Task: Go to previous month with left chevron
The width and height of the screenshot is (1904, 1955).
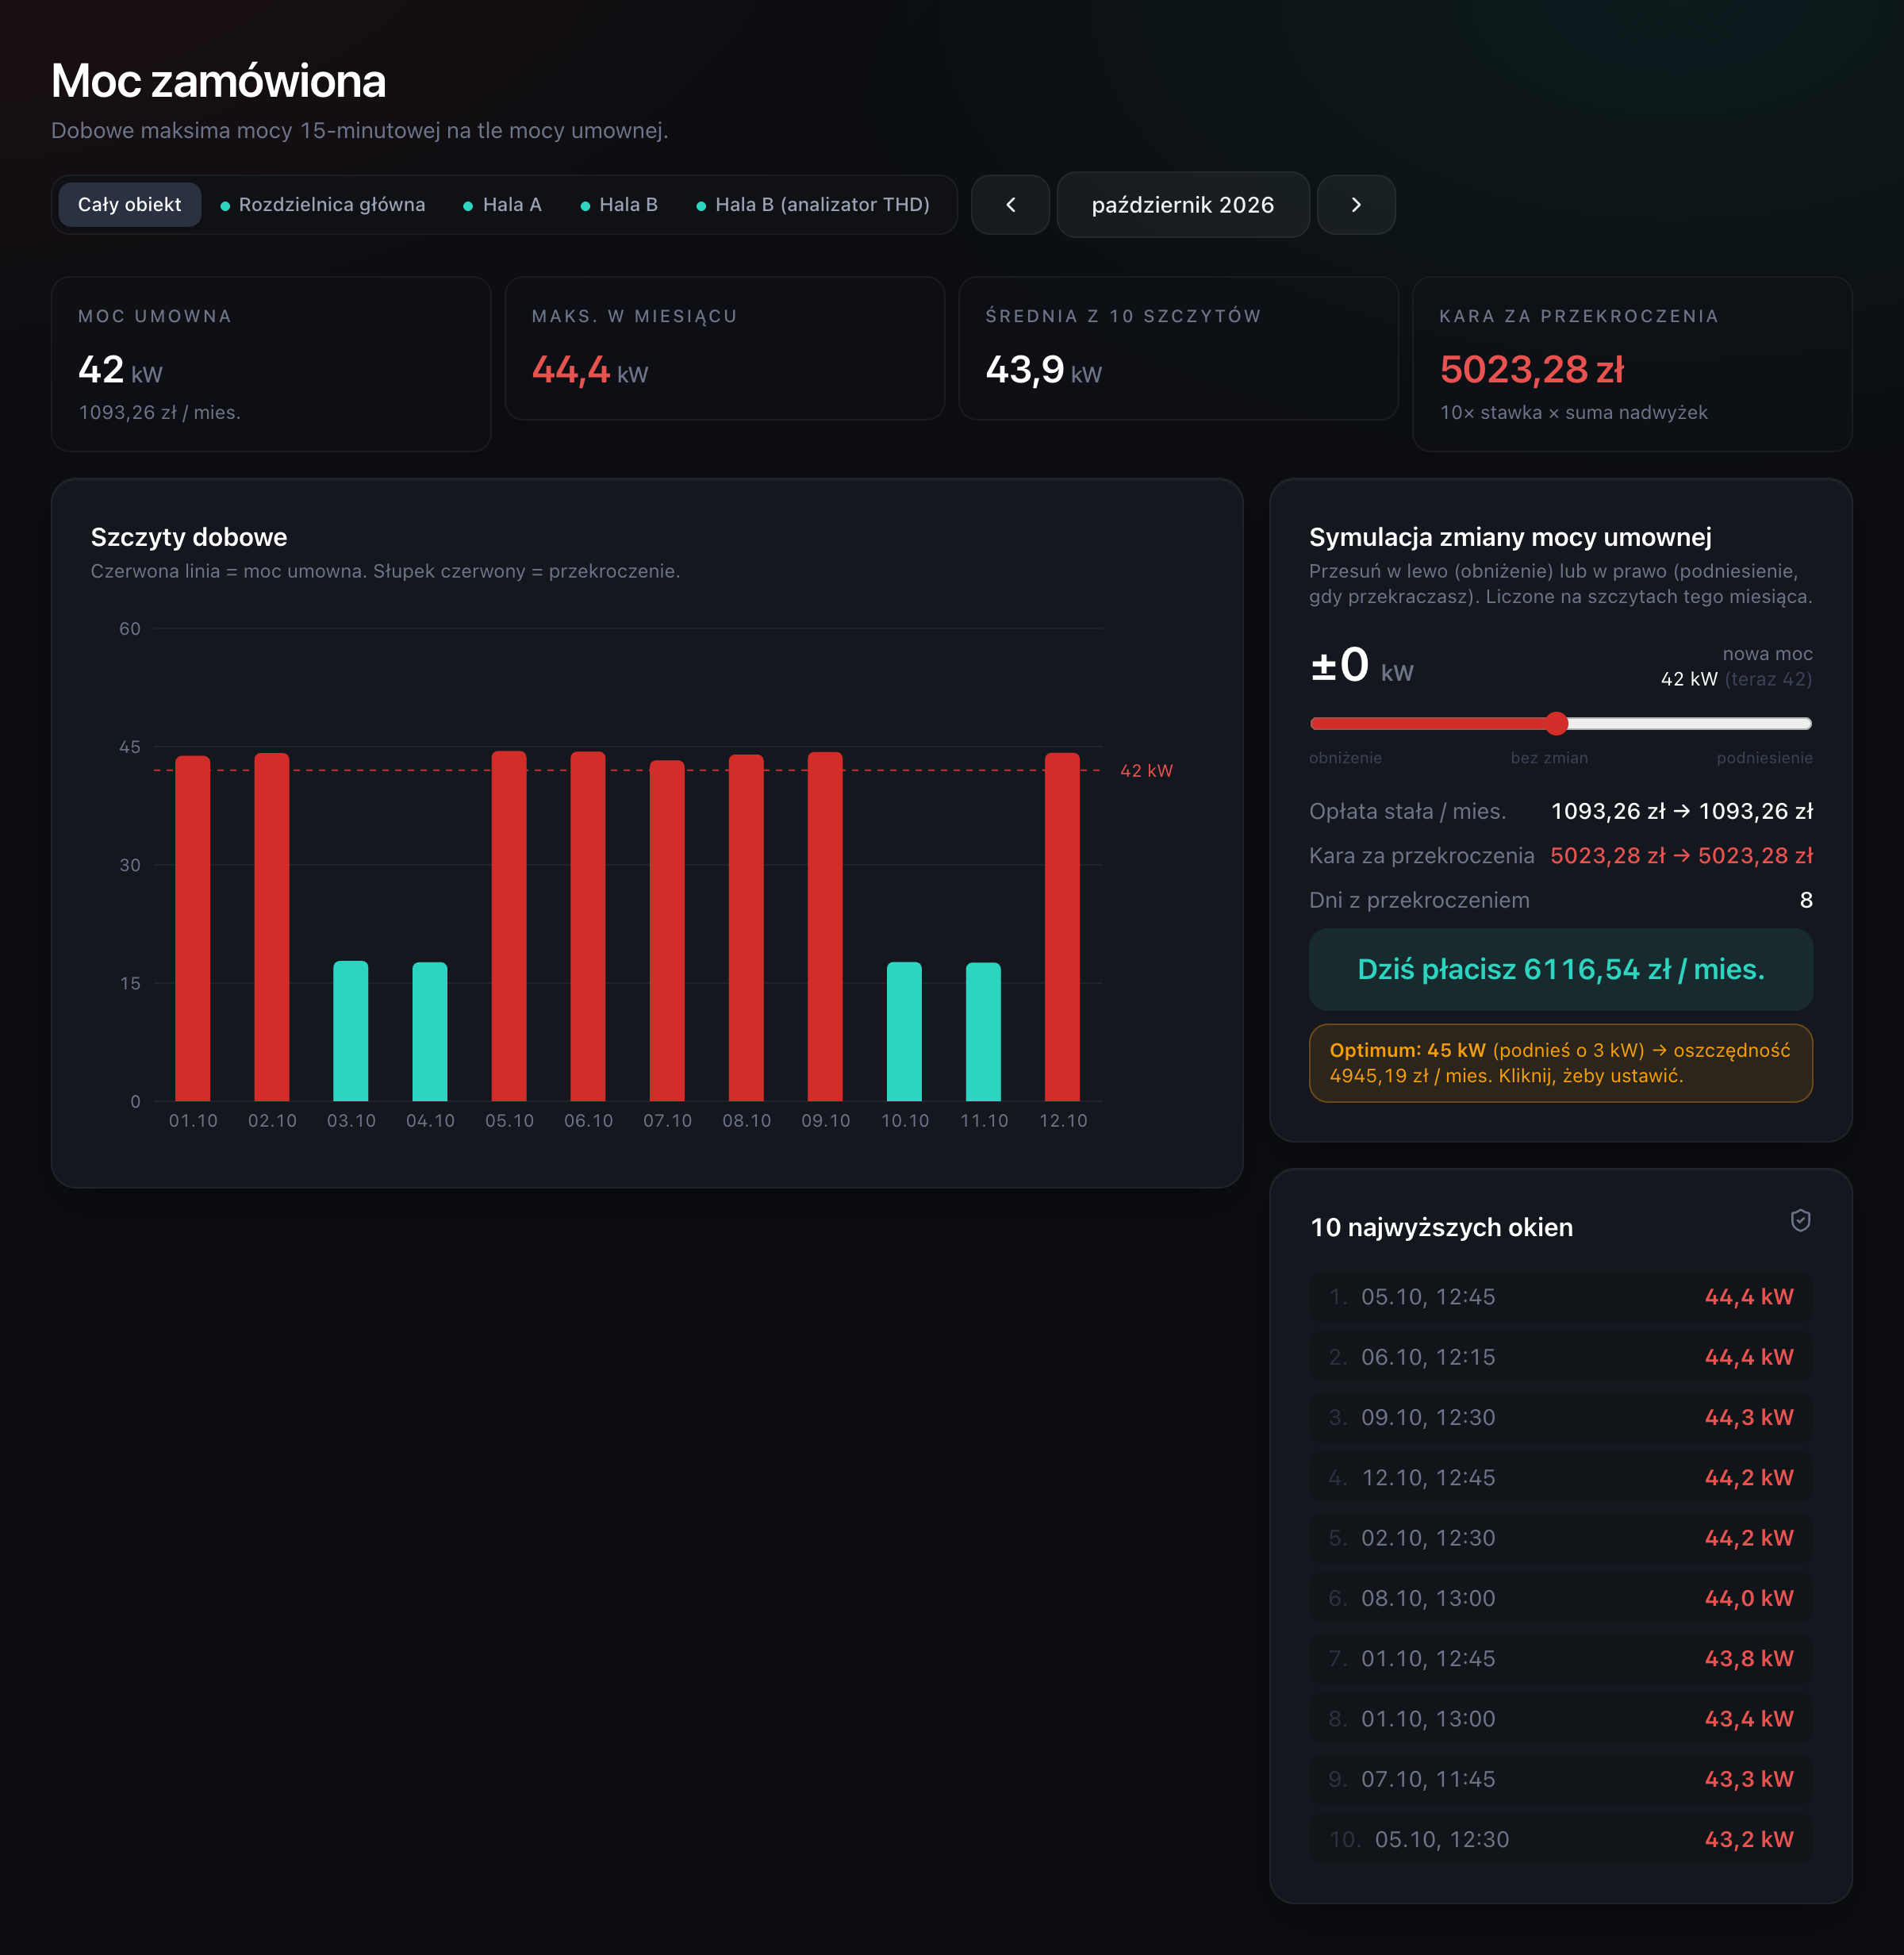Action: coord(1010,205)
